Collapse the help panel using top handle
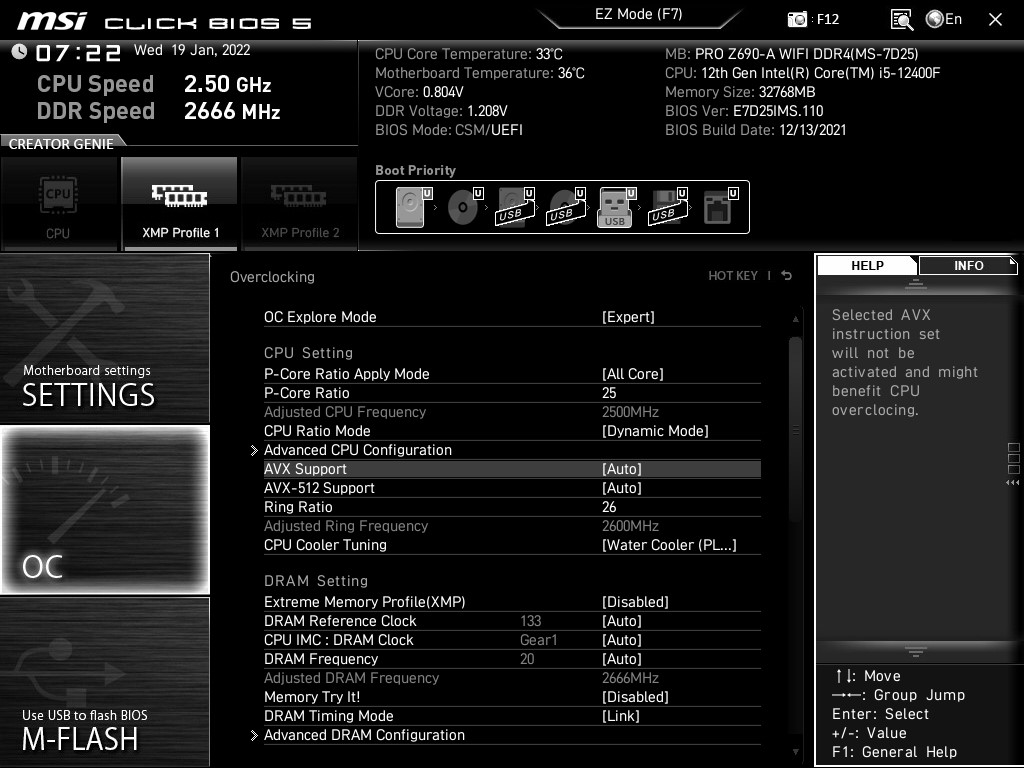 click(916, 283)
